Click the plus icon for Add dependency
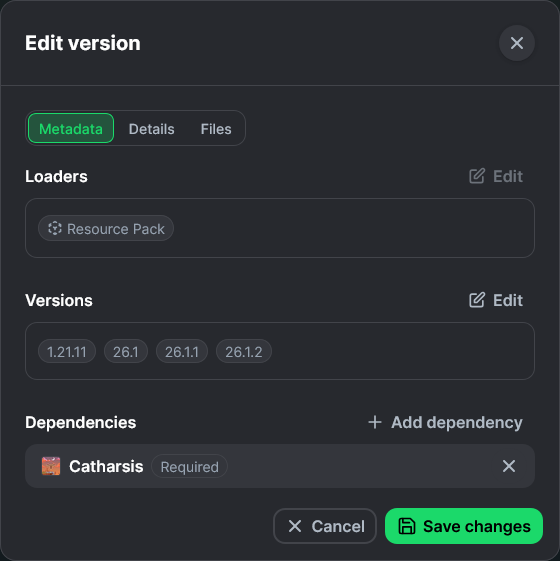Image resolution: width=560 pixels, height=561 pixels. click(375, 422)
